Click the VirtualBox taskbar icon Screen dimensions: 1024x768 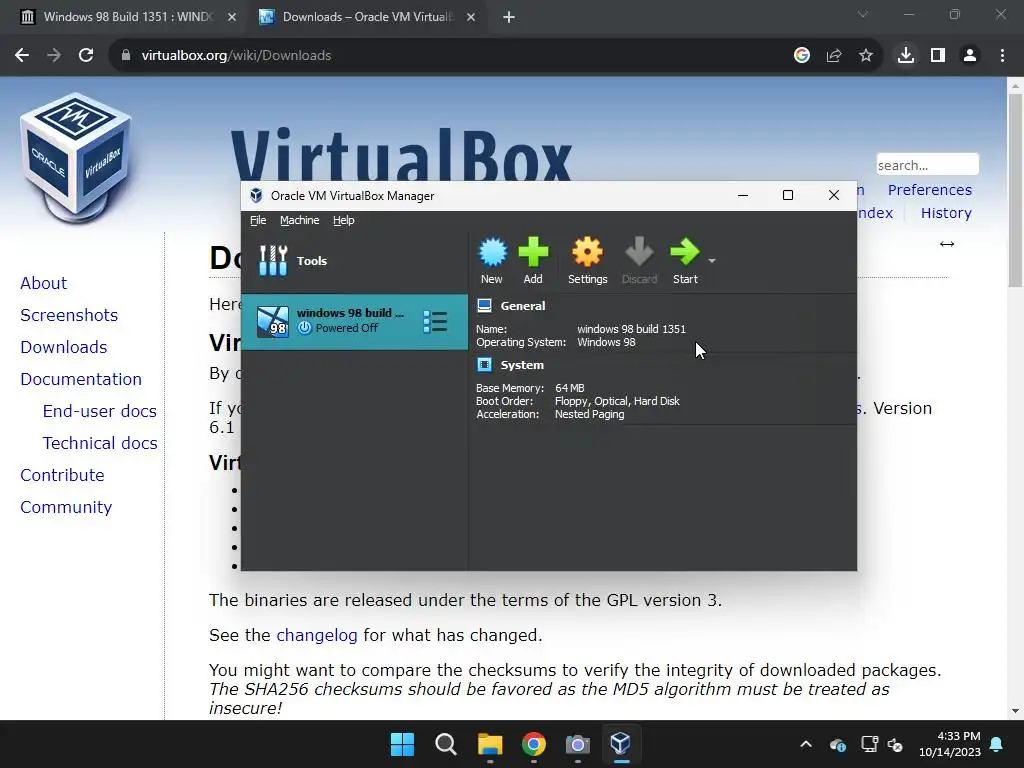click(x=620, y=744)
